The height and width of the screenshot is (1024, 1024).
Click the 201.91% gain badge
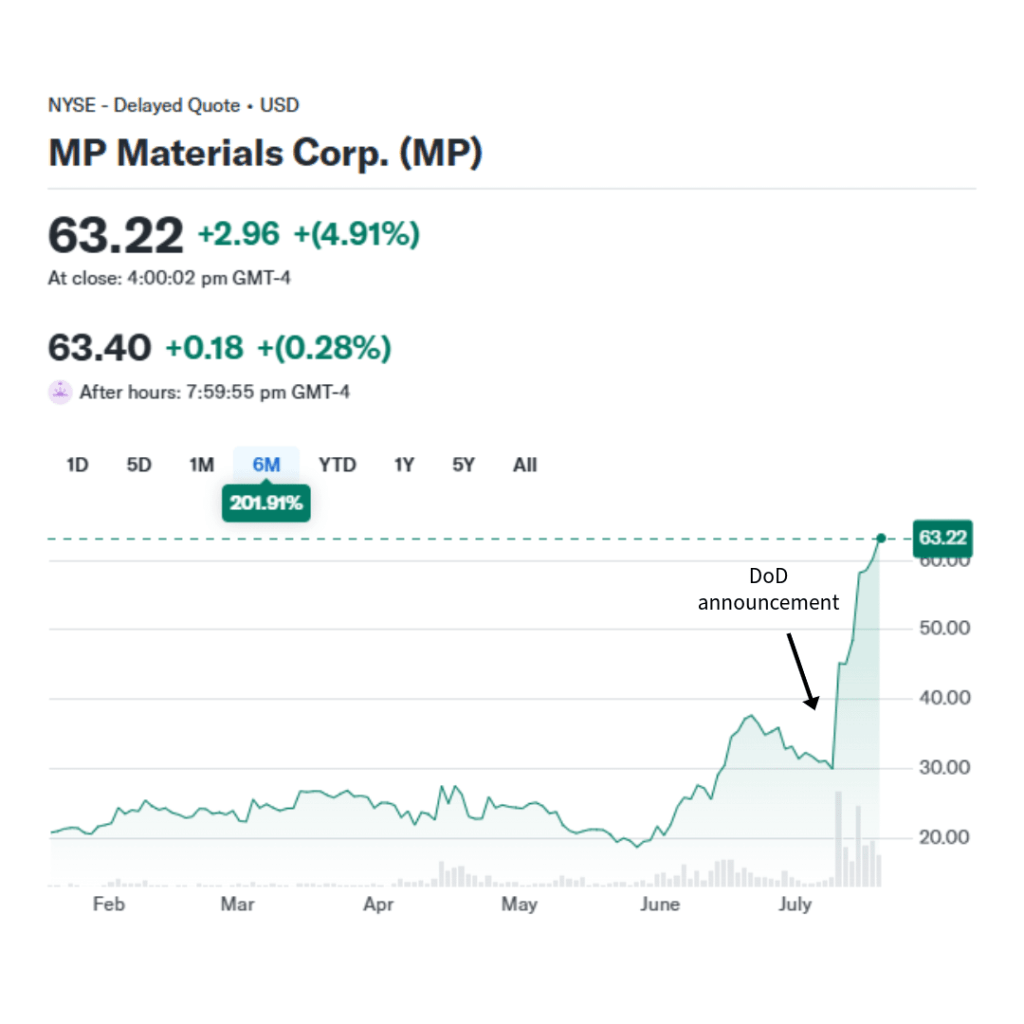(x=266, y=503)
